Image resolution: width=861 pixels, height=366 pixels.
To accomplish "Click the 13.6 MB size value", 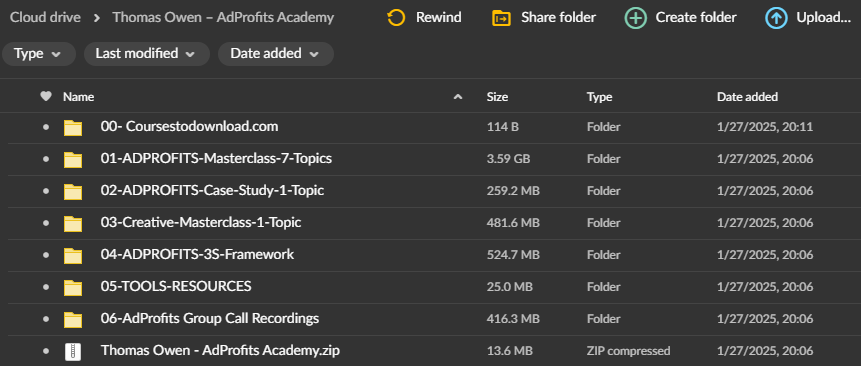I will 509,351.
